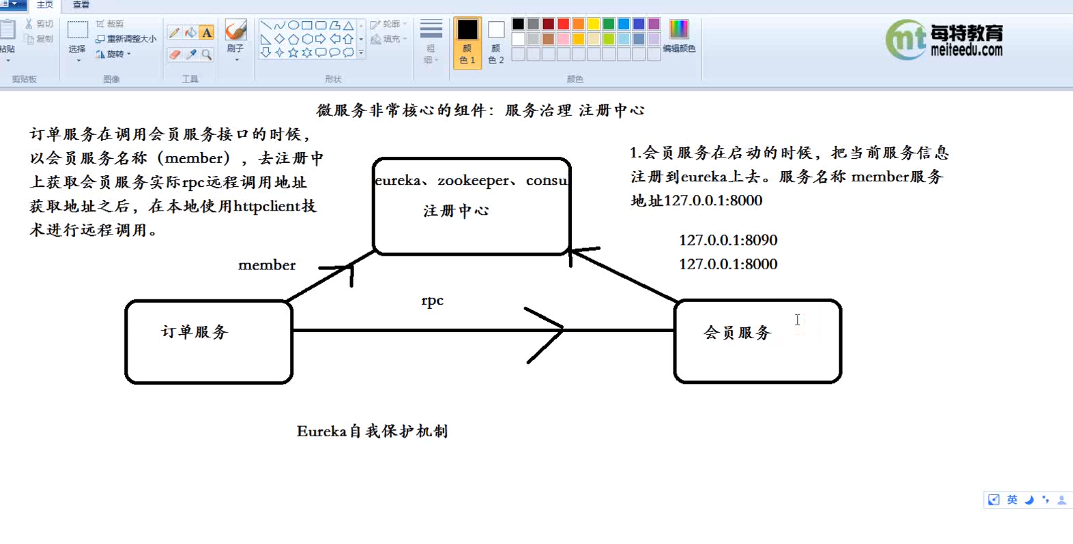Toggle the IME moon half-width indicator
The image size is (1073, 544).
(x=1029, y=500)
